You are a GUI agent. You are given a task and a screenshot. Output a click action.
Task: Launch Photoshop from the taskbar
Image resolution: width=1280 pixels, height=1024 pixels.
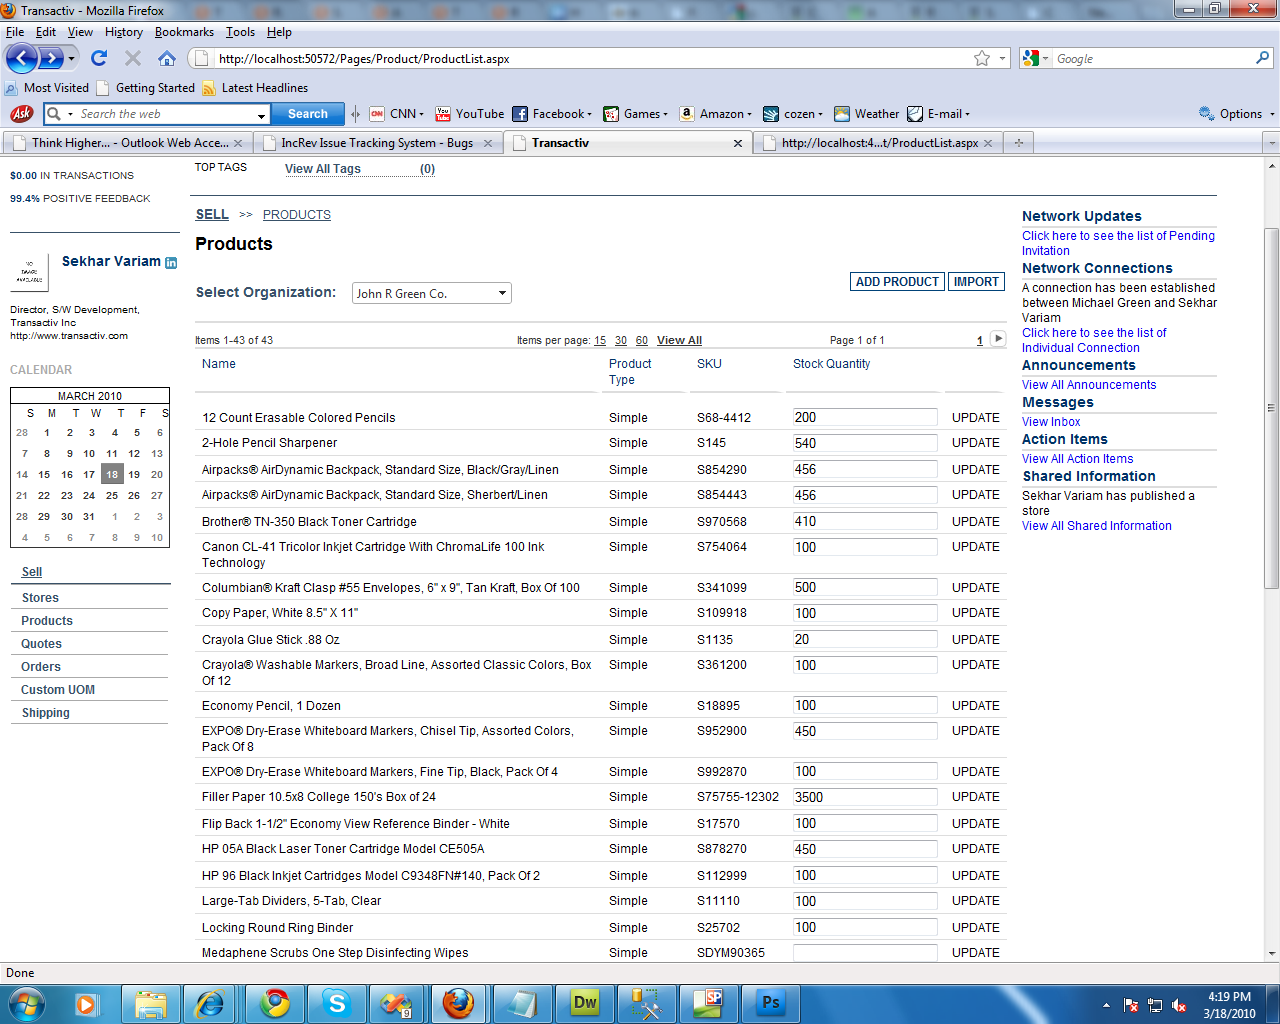[770, 1003]
